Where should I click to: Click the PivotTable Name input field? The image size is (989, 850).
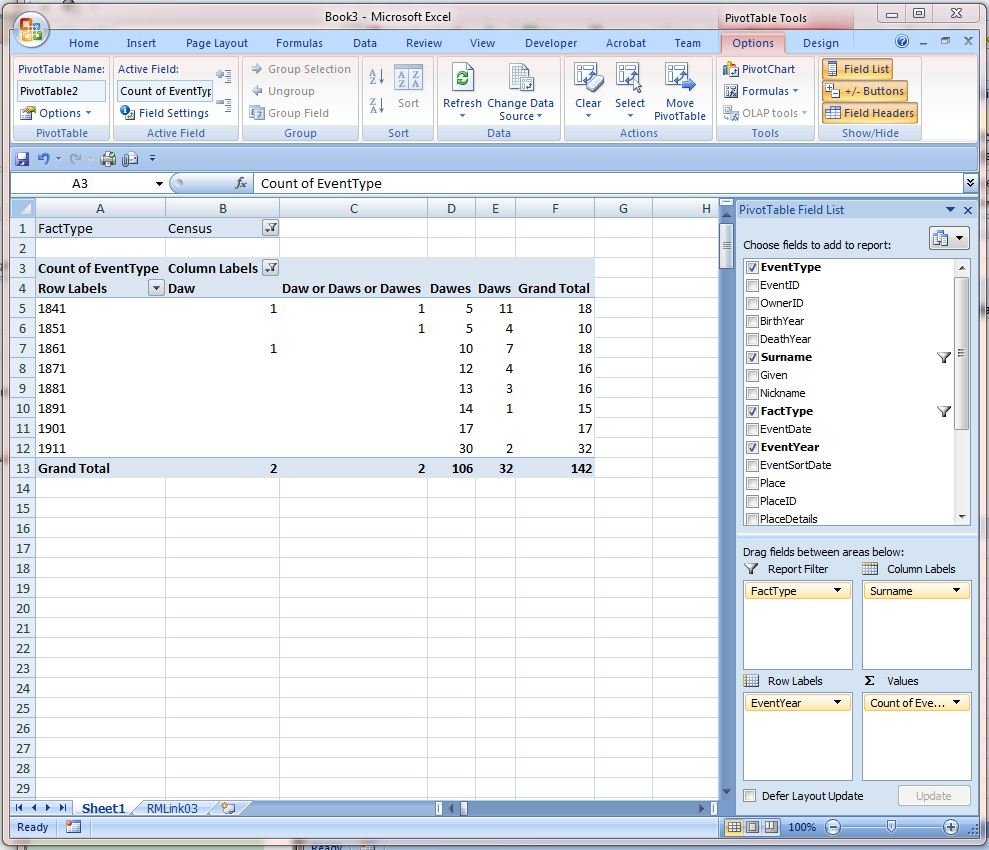[x=61, y=91]
